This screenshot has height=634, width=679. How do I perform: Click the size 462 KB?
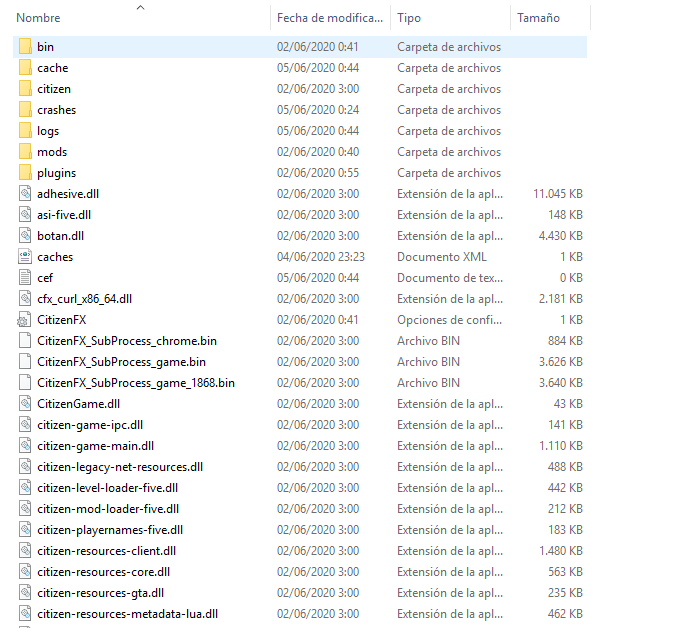566,614
